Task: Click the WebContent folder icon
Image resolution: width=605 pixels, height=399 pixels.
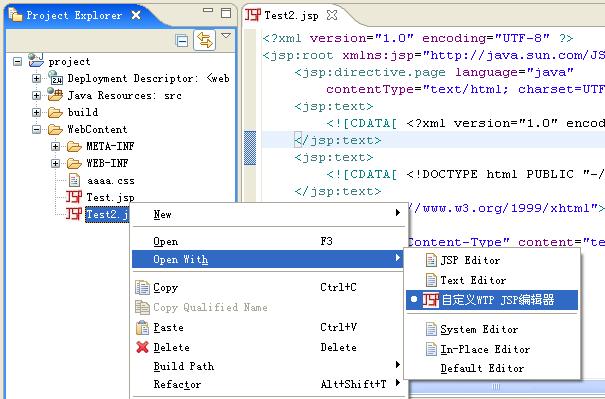Action: coord(55,129)
